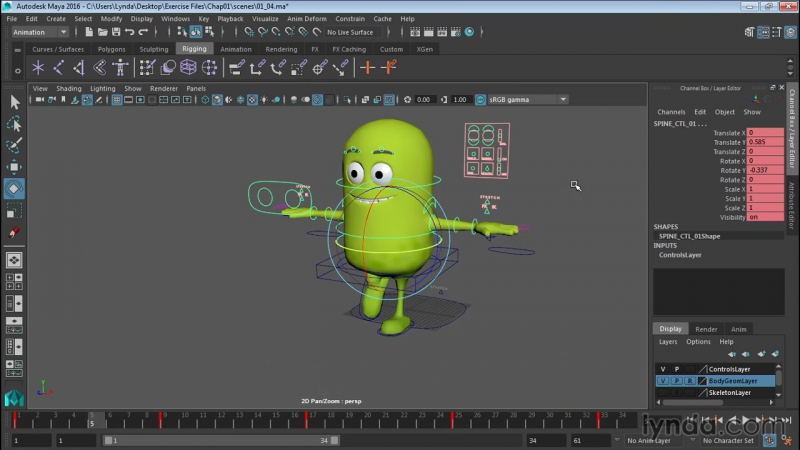Select the Paint Selection tool
Viewport: 800px width, 450px height.
click(14, 145)
